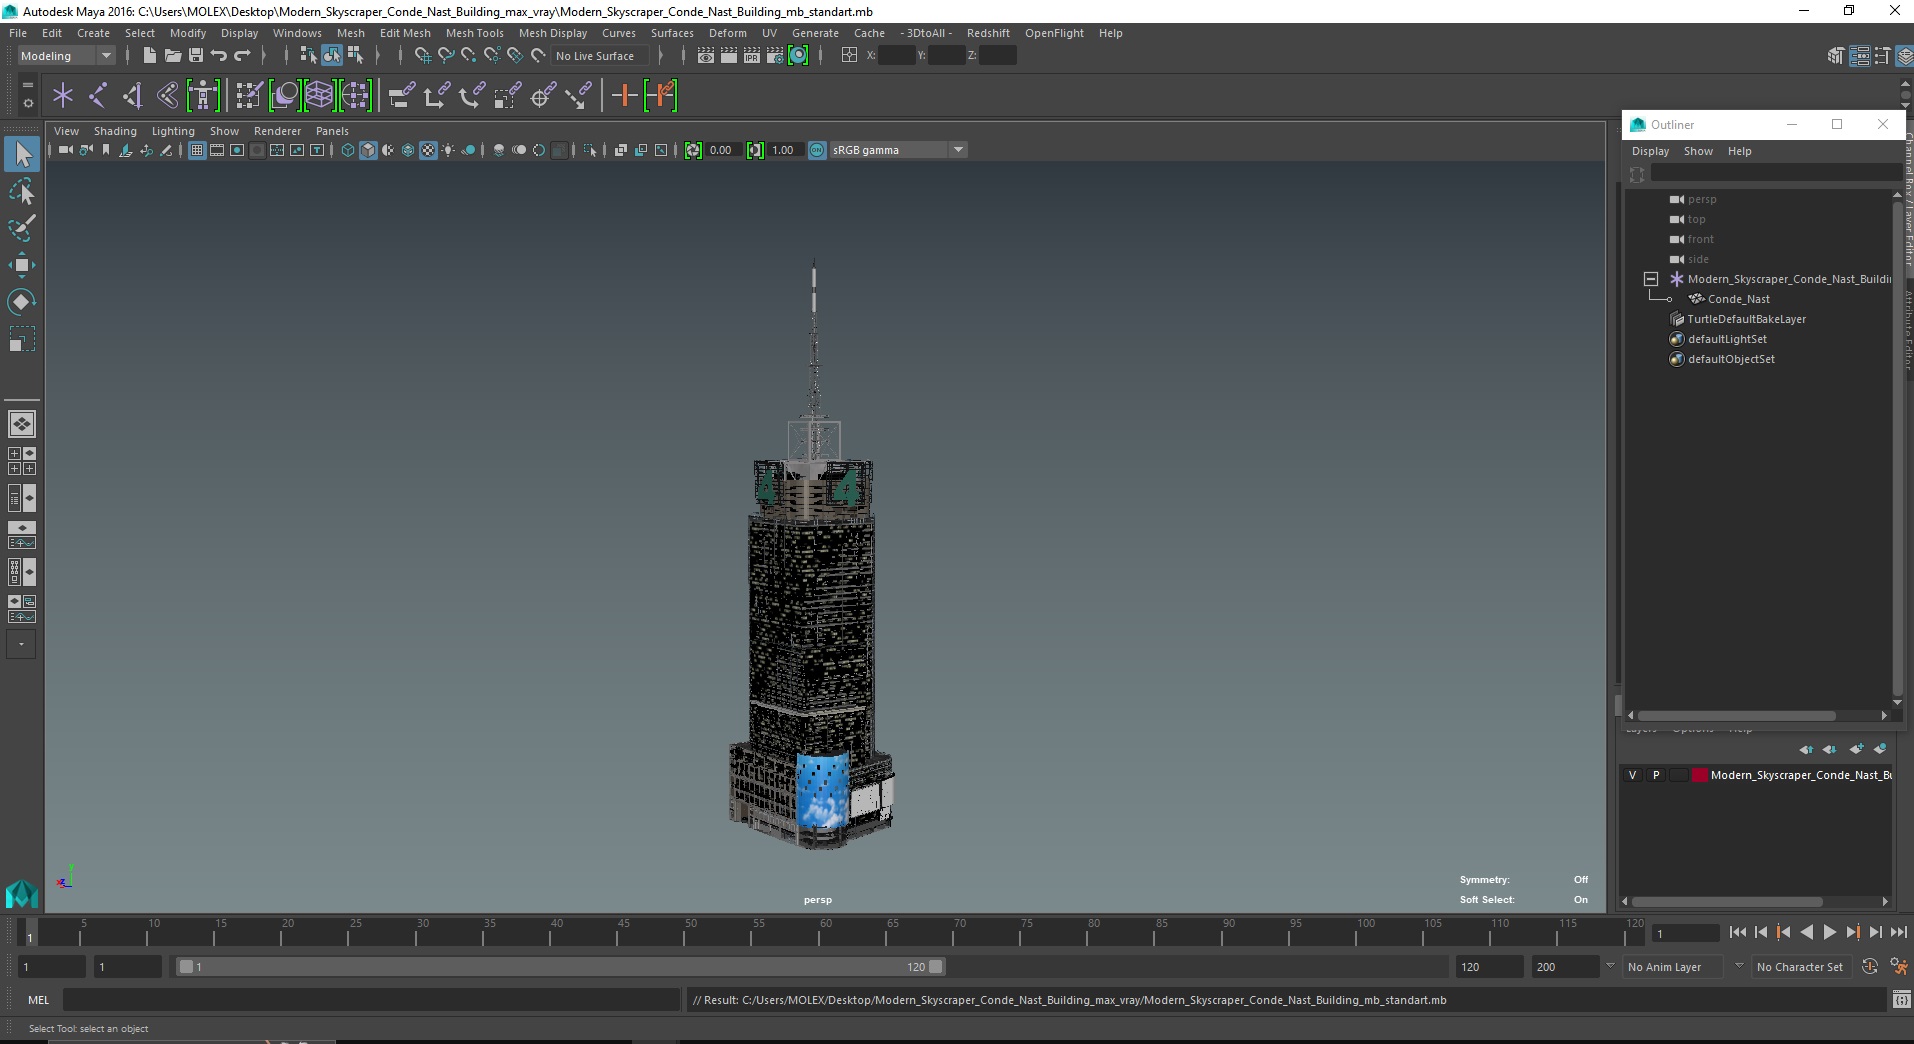Open the Outliner Display menu
The width and height of the screenshot is (1914, 1044).
click(x=1650, y=151)
